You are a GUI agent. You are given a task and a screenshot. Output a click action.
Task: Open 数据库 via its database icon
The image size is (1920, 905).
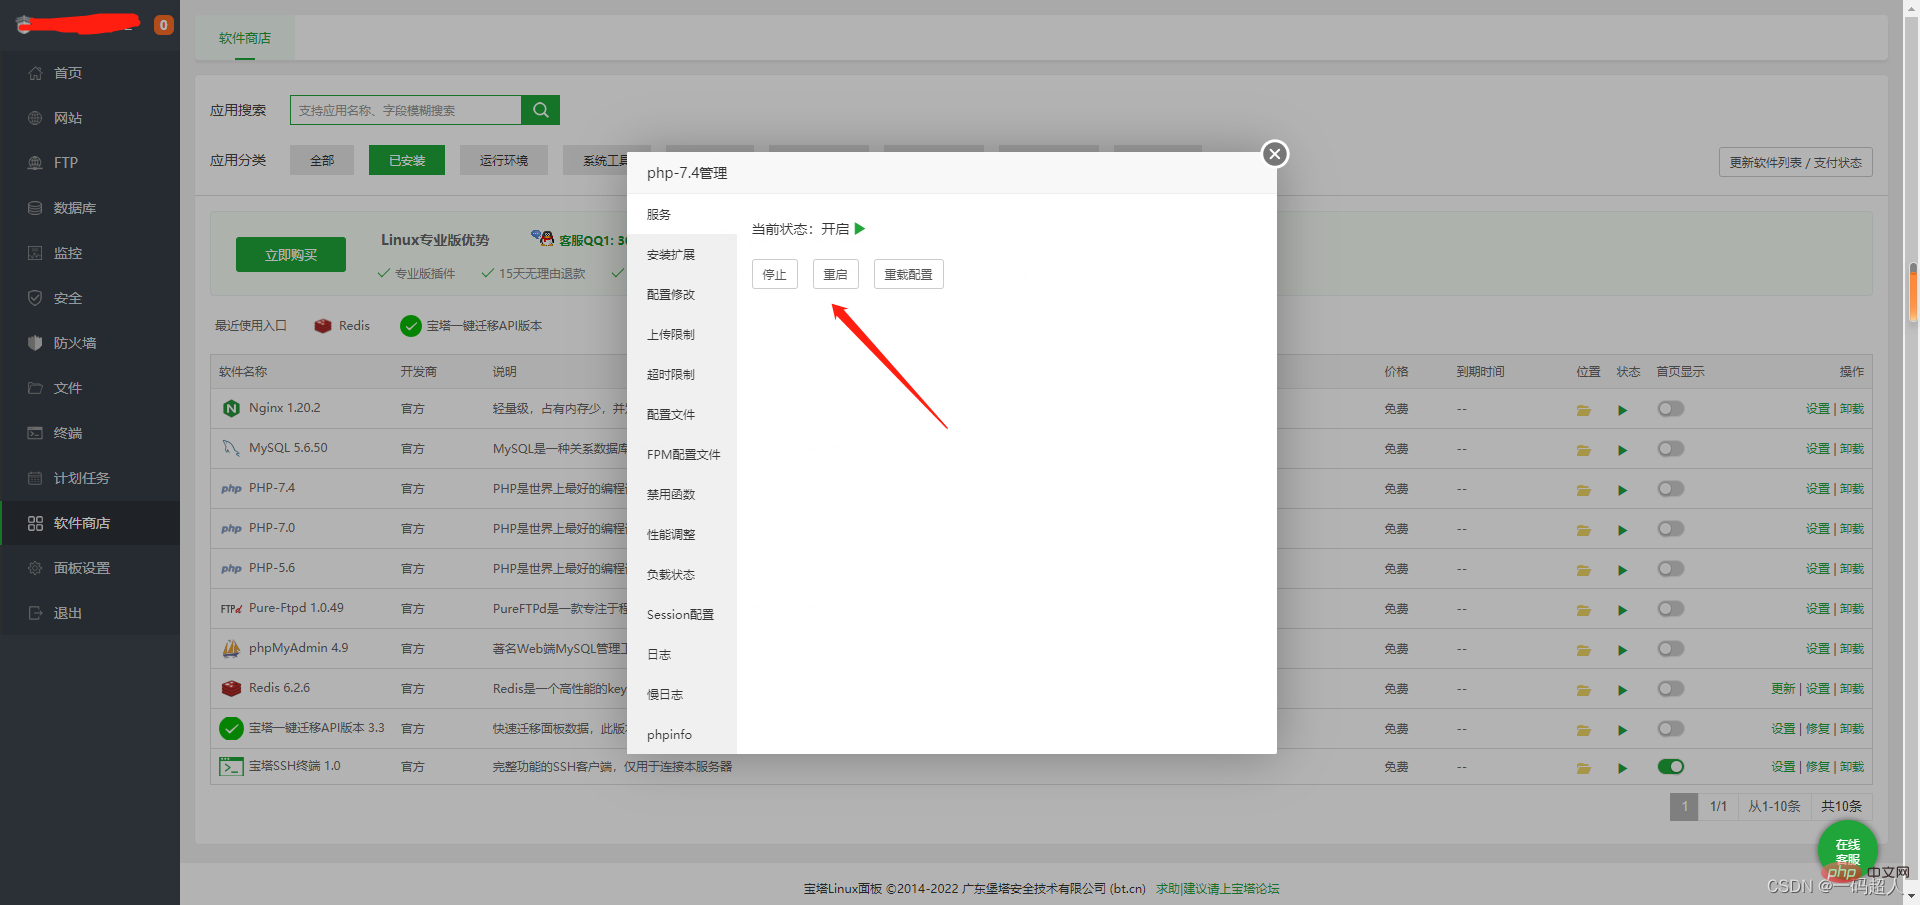[x=35, y=208]
